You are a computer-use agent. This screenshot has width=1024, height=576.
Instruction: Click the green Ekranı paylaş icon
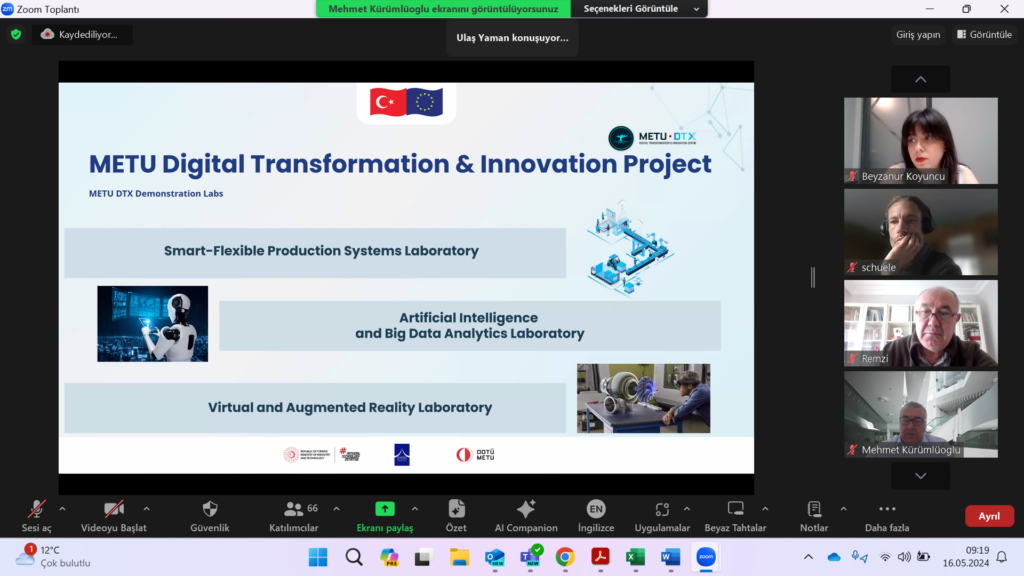pyautogui.click(x=385, y=509)
